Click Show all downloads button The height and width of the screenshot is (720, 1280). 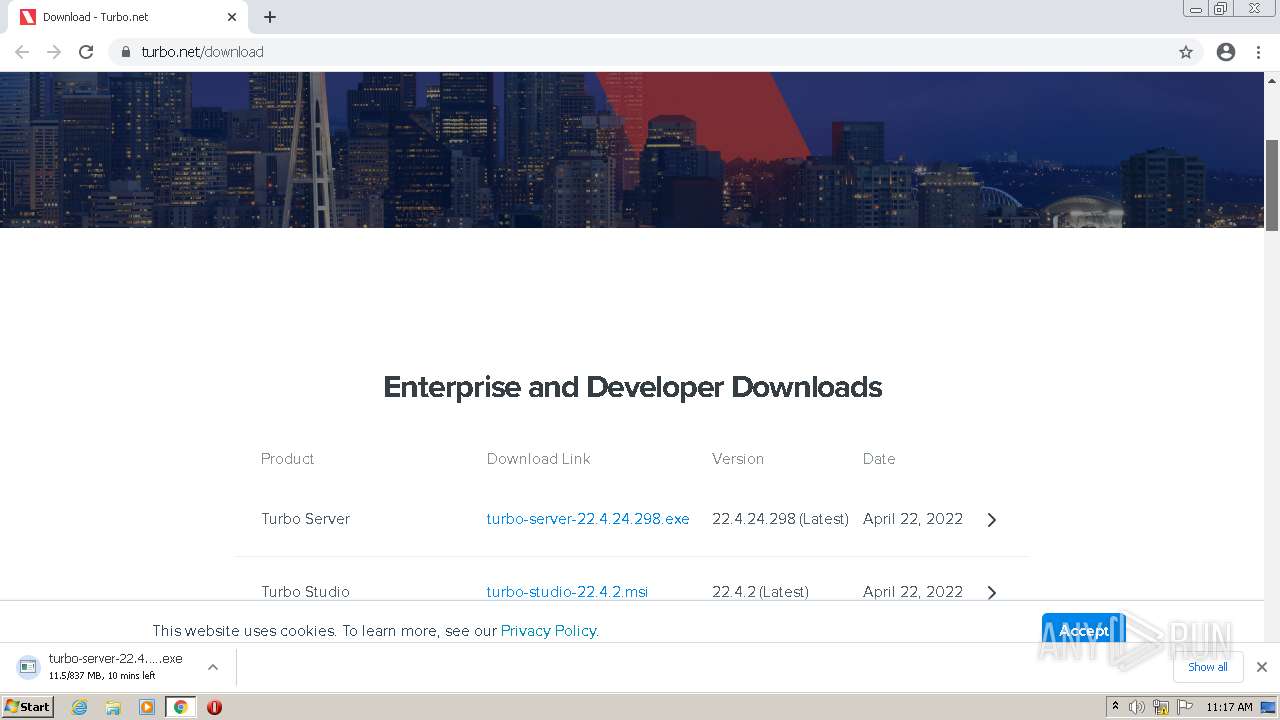pyautogui.click(x=1208, y=667)
